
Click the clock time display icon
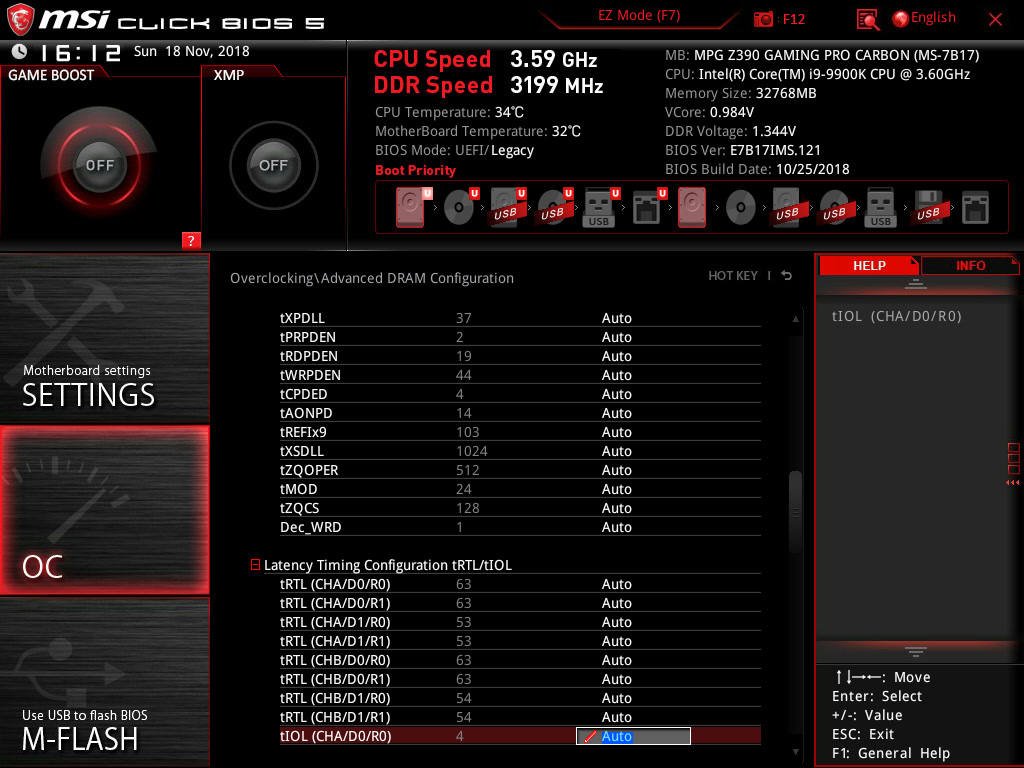tap(20, 51)
